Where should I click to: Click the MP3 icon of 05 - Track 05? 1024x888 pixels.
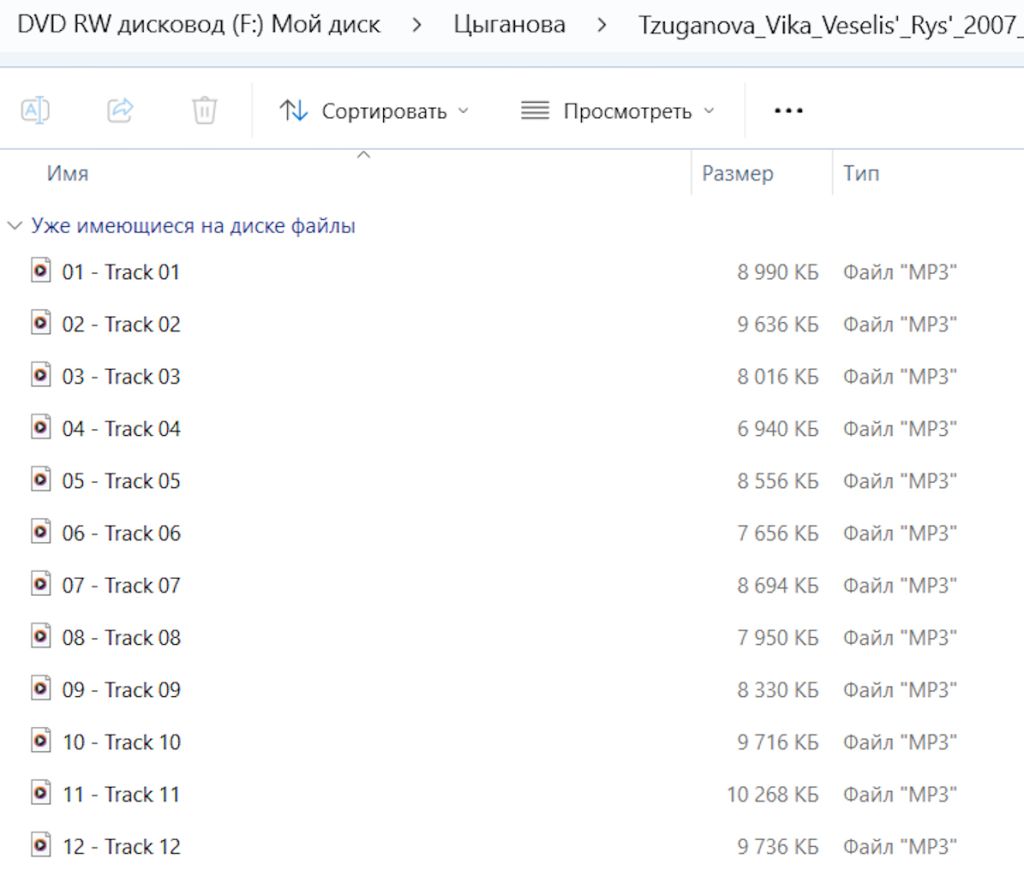40,479
